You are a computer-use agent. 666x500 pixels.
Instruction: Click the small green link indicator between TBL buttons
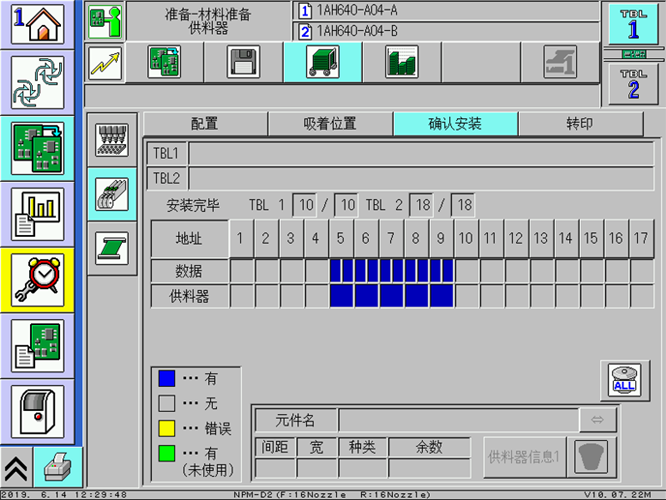click(x=634, y=54)
